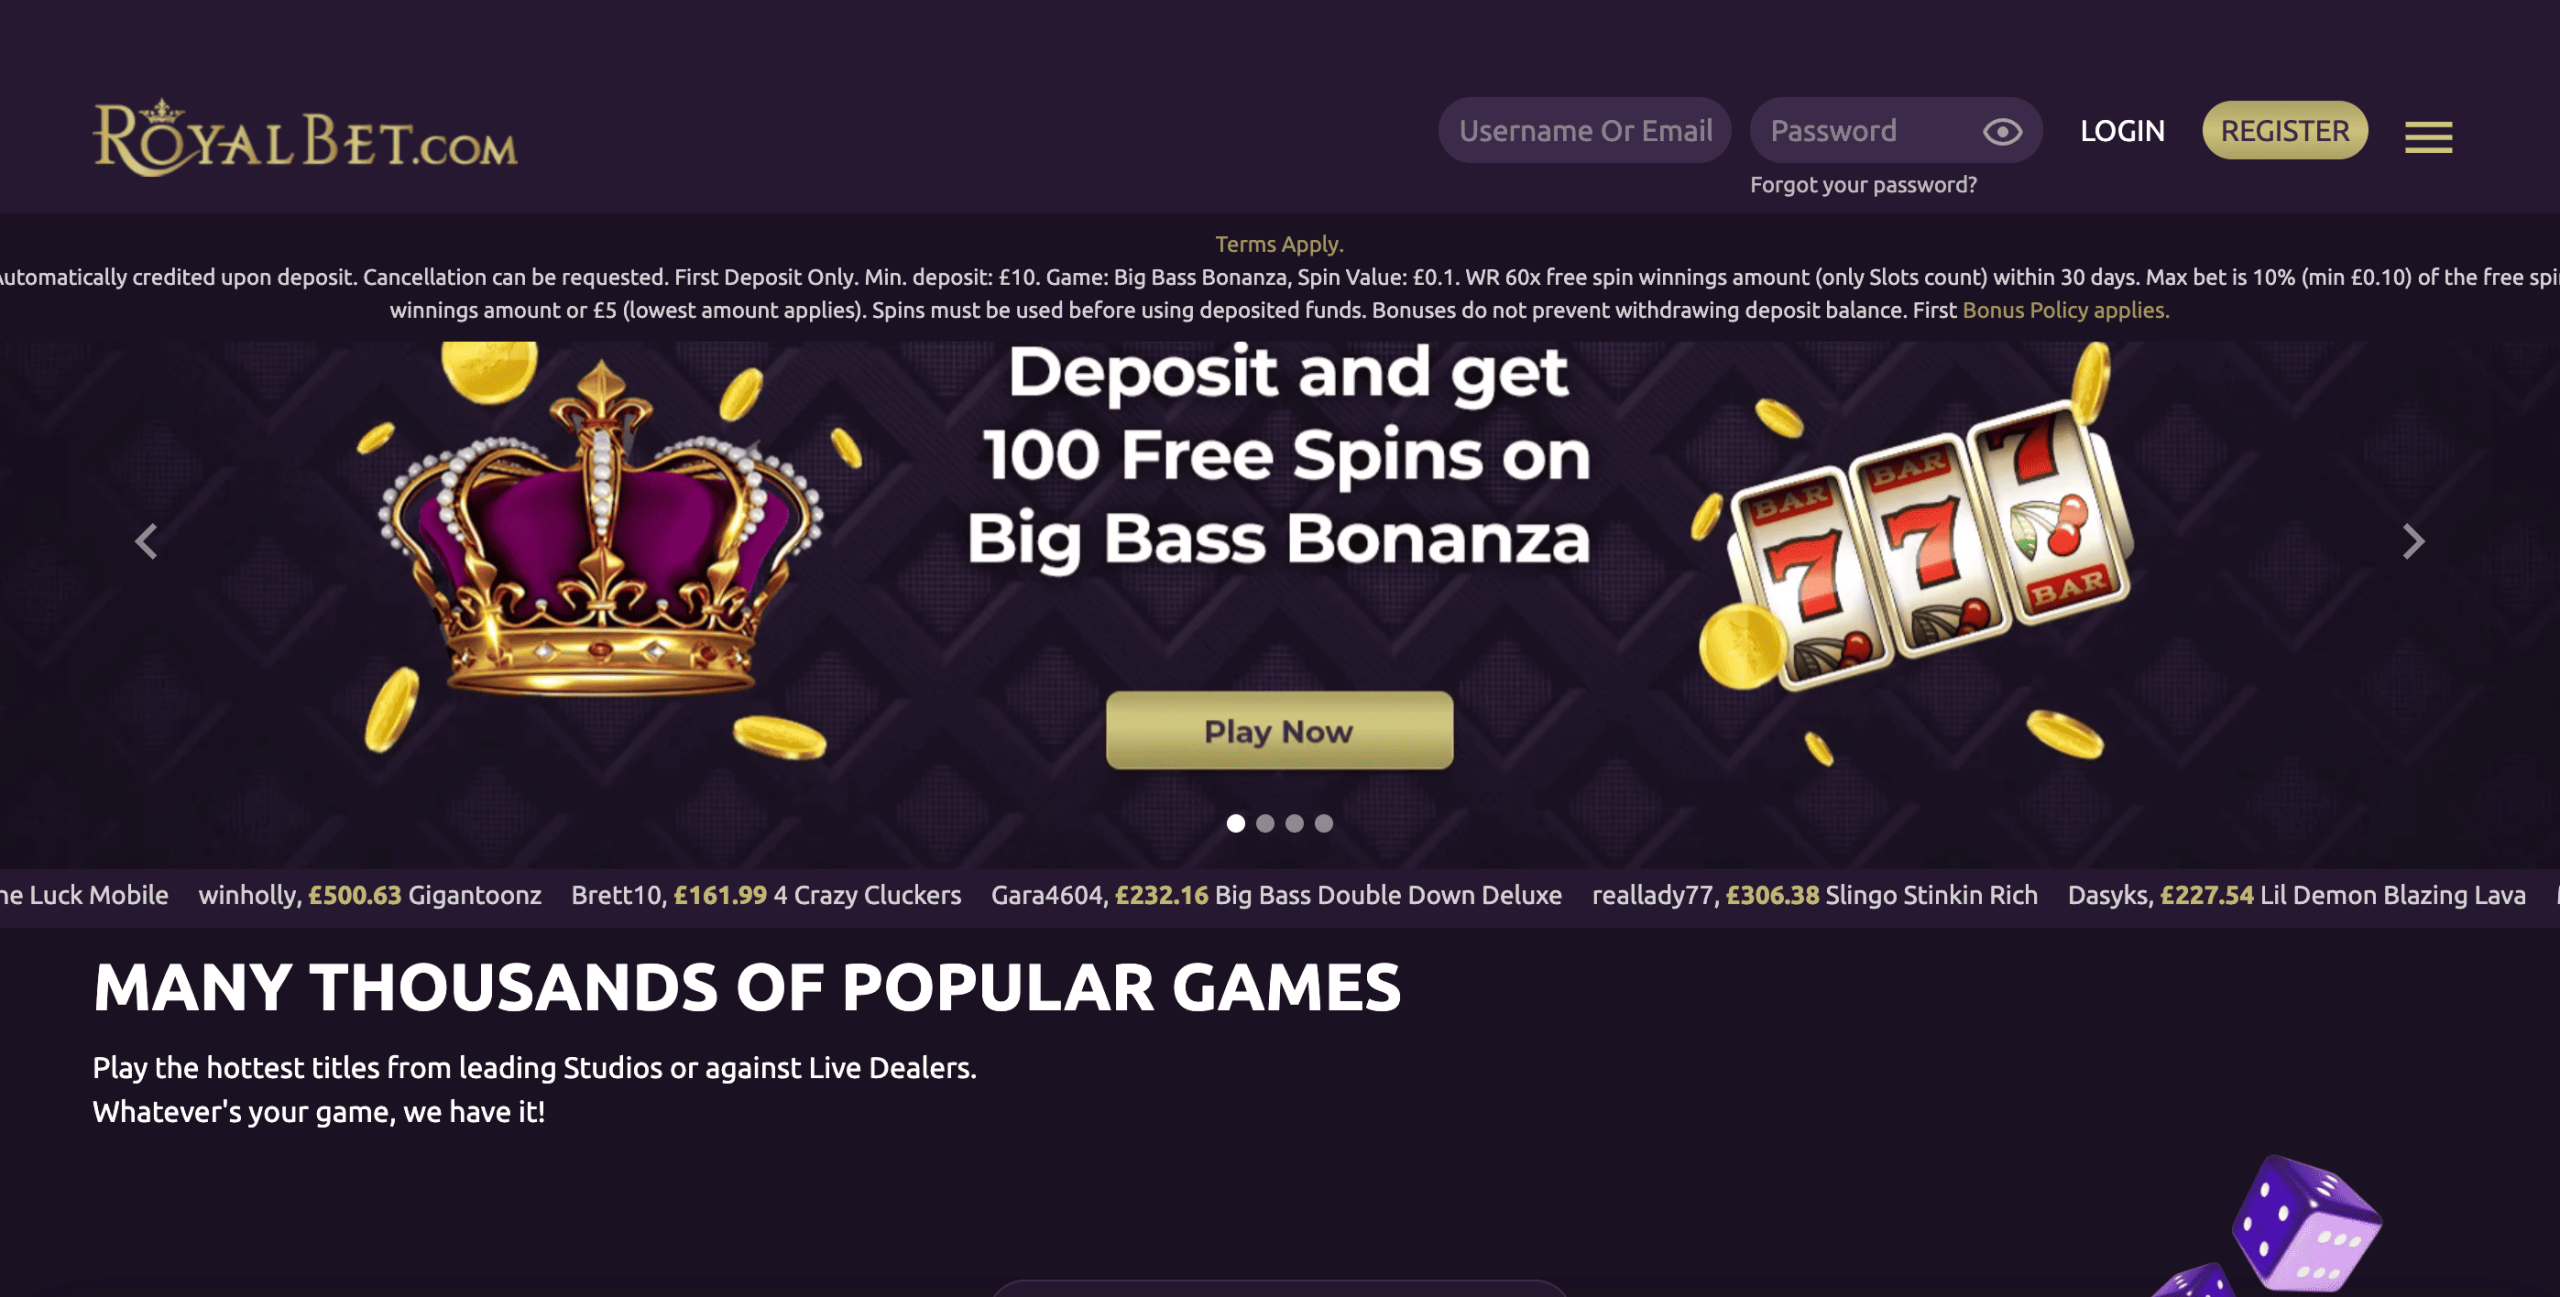The height and width of the screenshot is (1297, 2560).
Task: Open the hamburger menu icon
Action: pyautogui.click(x=2428, y=136)
